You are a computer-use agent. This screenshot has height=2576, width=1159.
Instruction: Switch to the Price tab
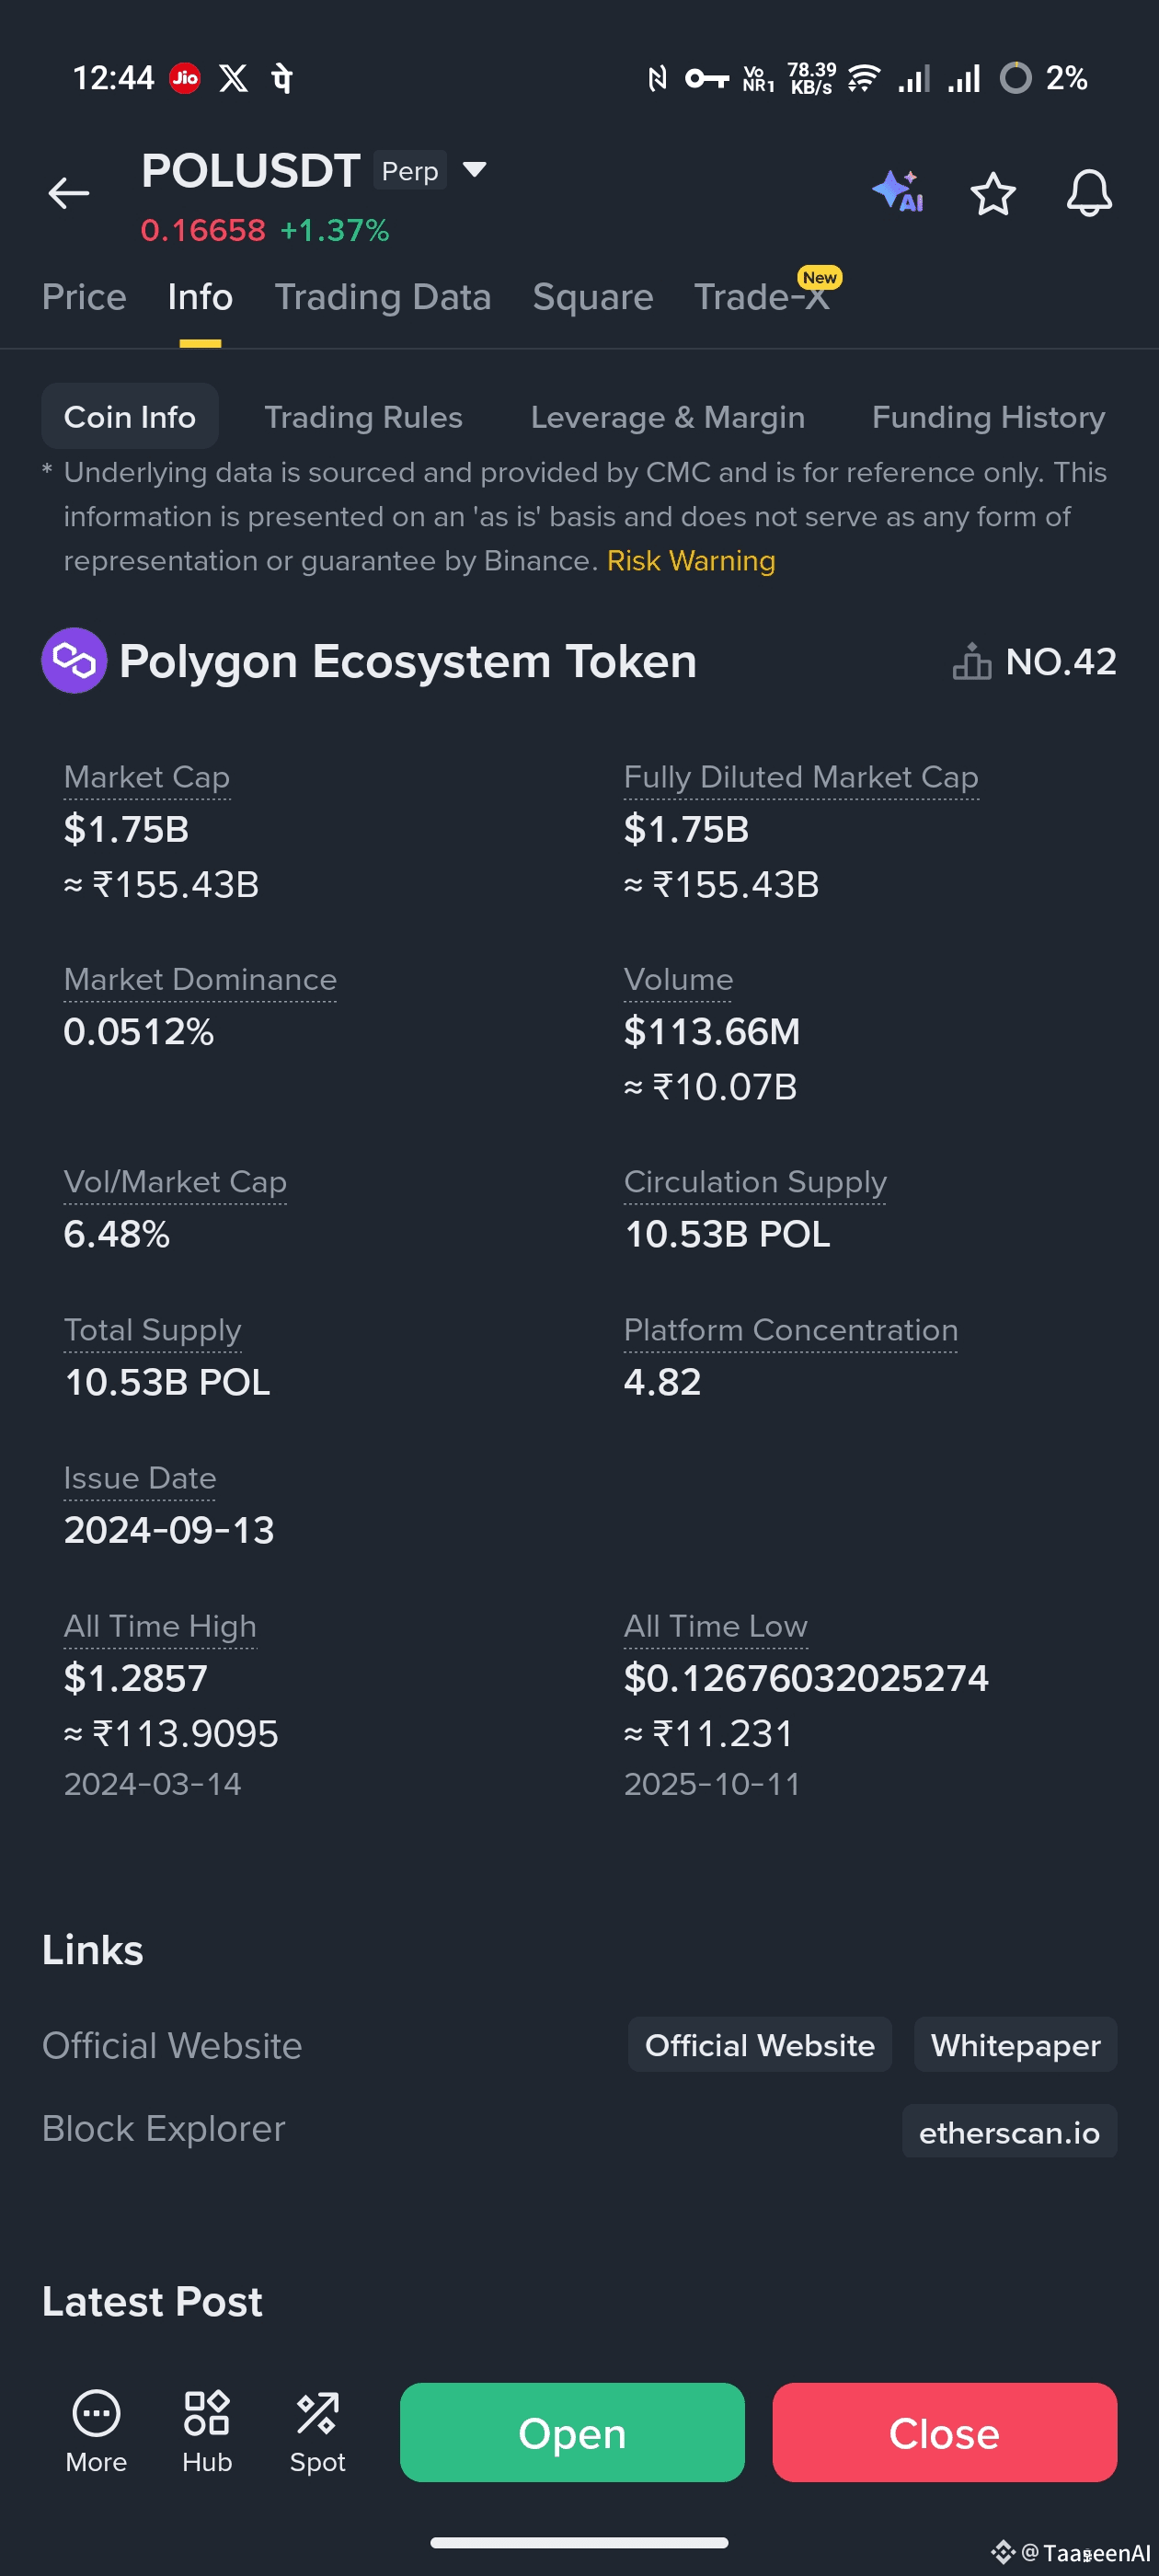[x=84, y=297]
